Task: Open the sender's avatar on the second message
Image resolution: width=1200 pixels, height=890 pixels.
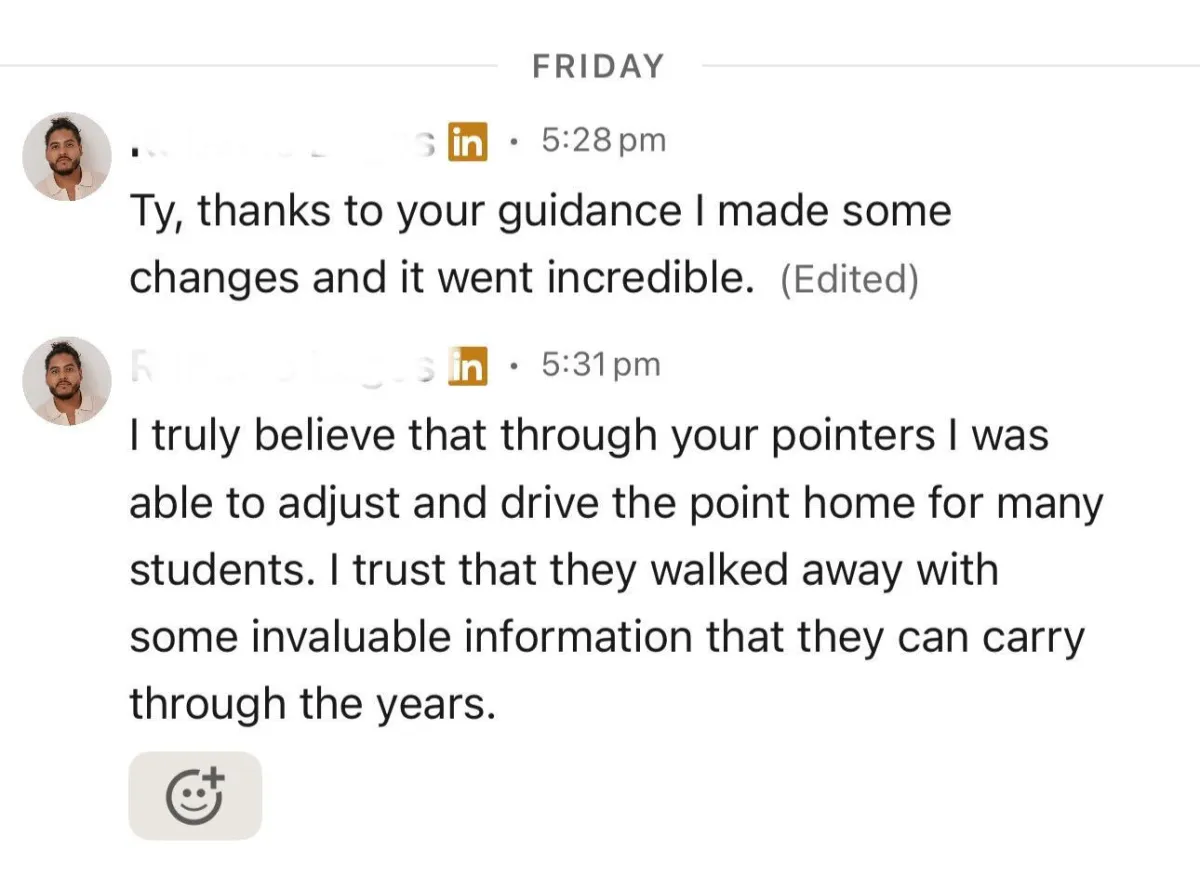Action: click(x=67, y=381)
